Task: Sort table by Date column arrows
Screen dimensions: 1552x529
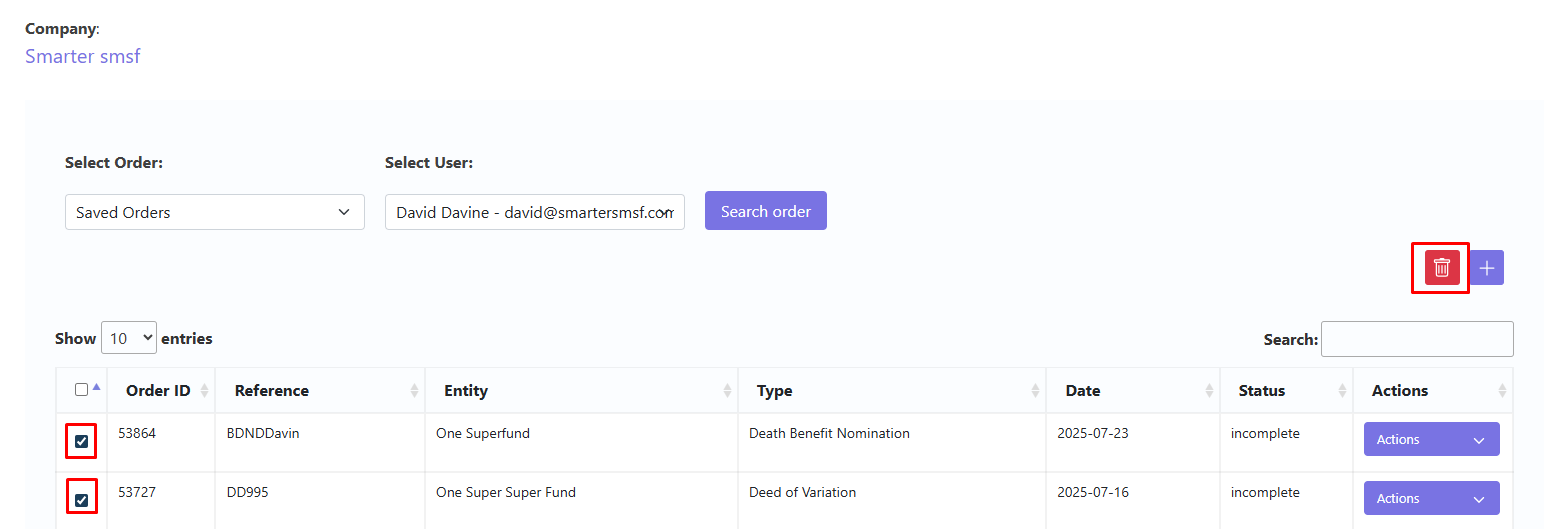Action: coord(1209,391)
